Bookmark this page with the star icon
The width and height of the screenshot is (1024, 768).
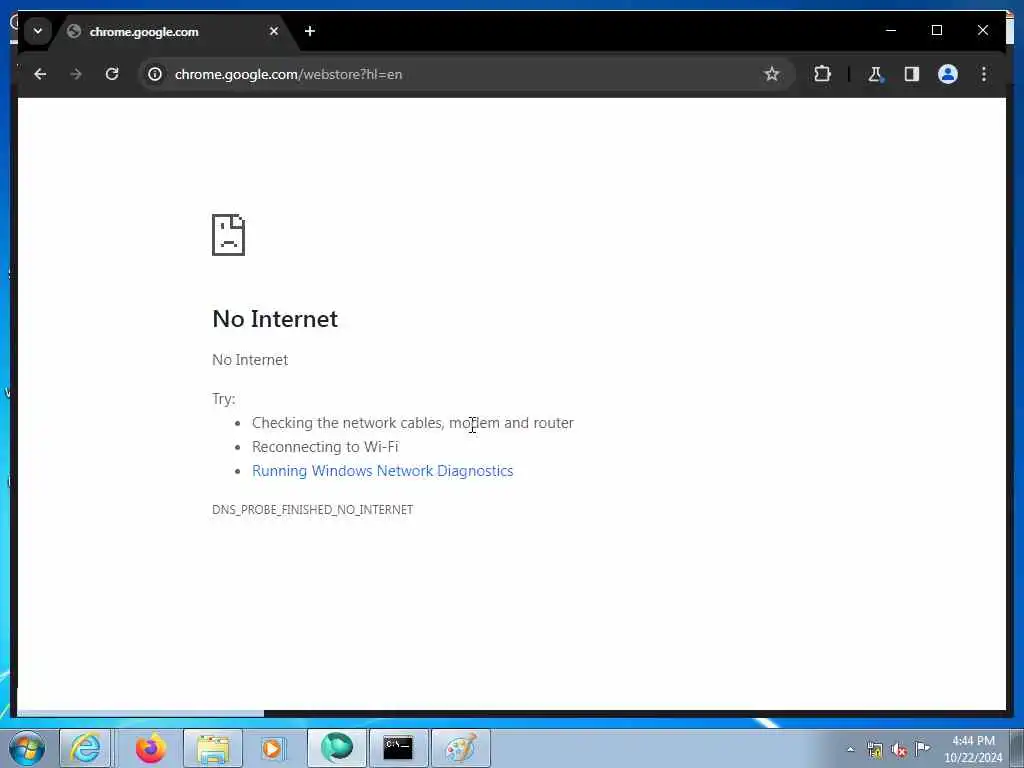coord(772,74)
